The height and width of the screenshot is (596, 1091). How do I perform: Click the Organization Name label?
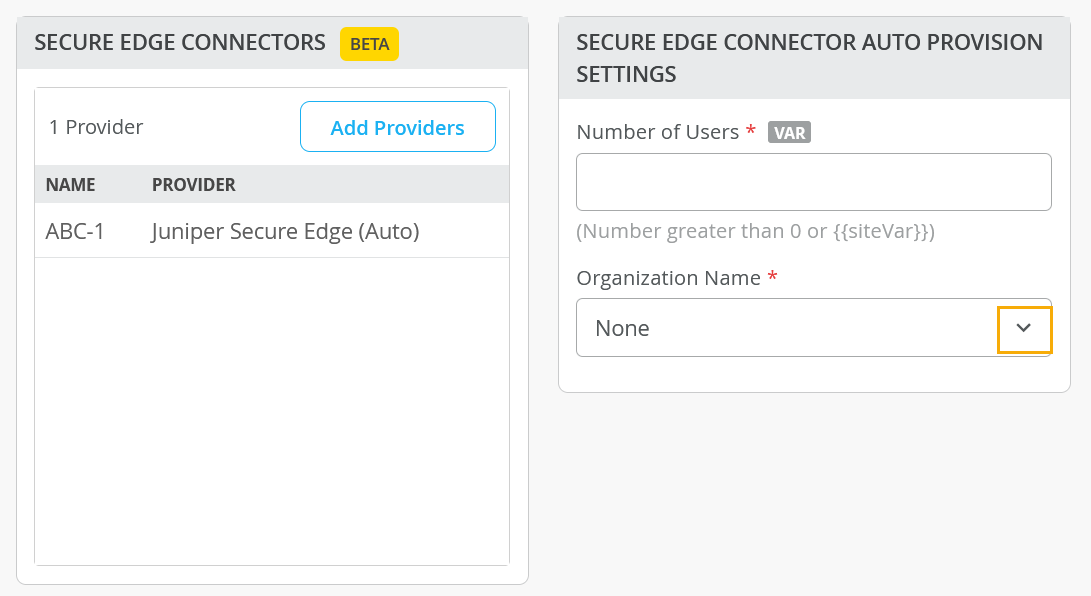click(668, 278)
